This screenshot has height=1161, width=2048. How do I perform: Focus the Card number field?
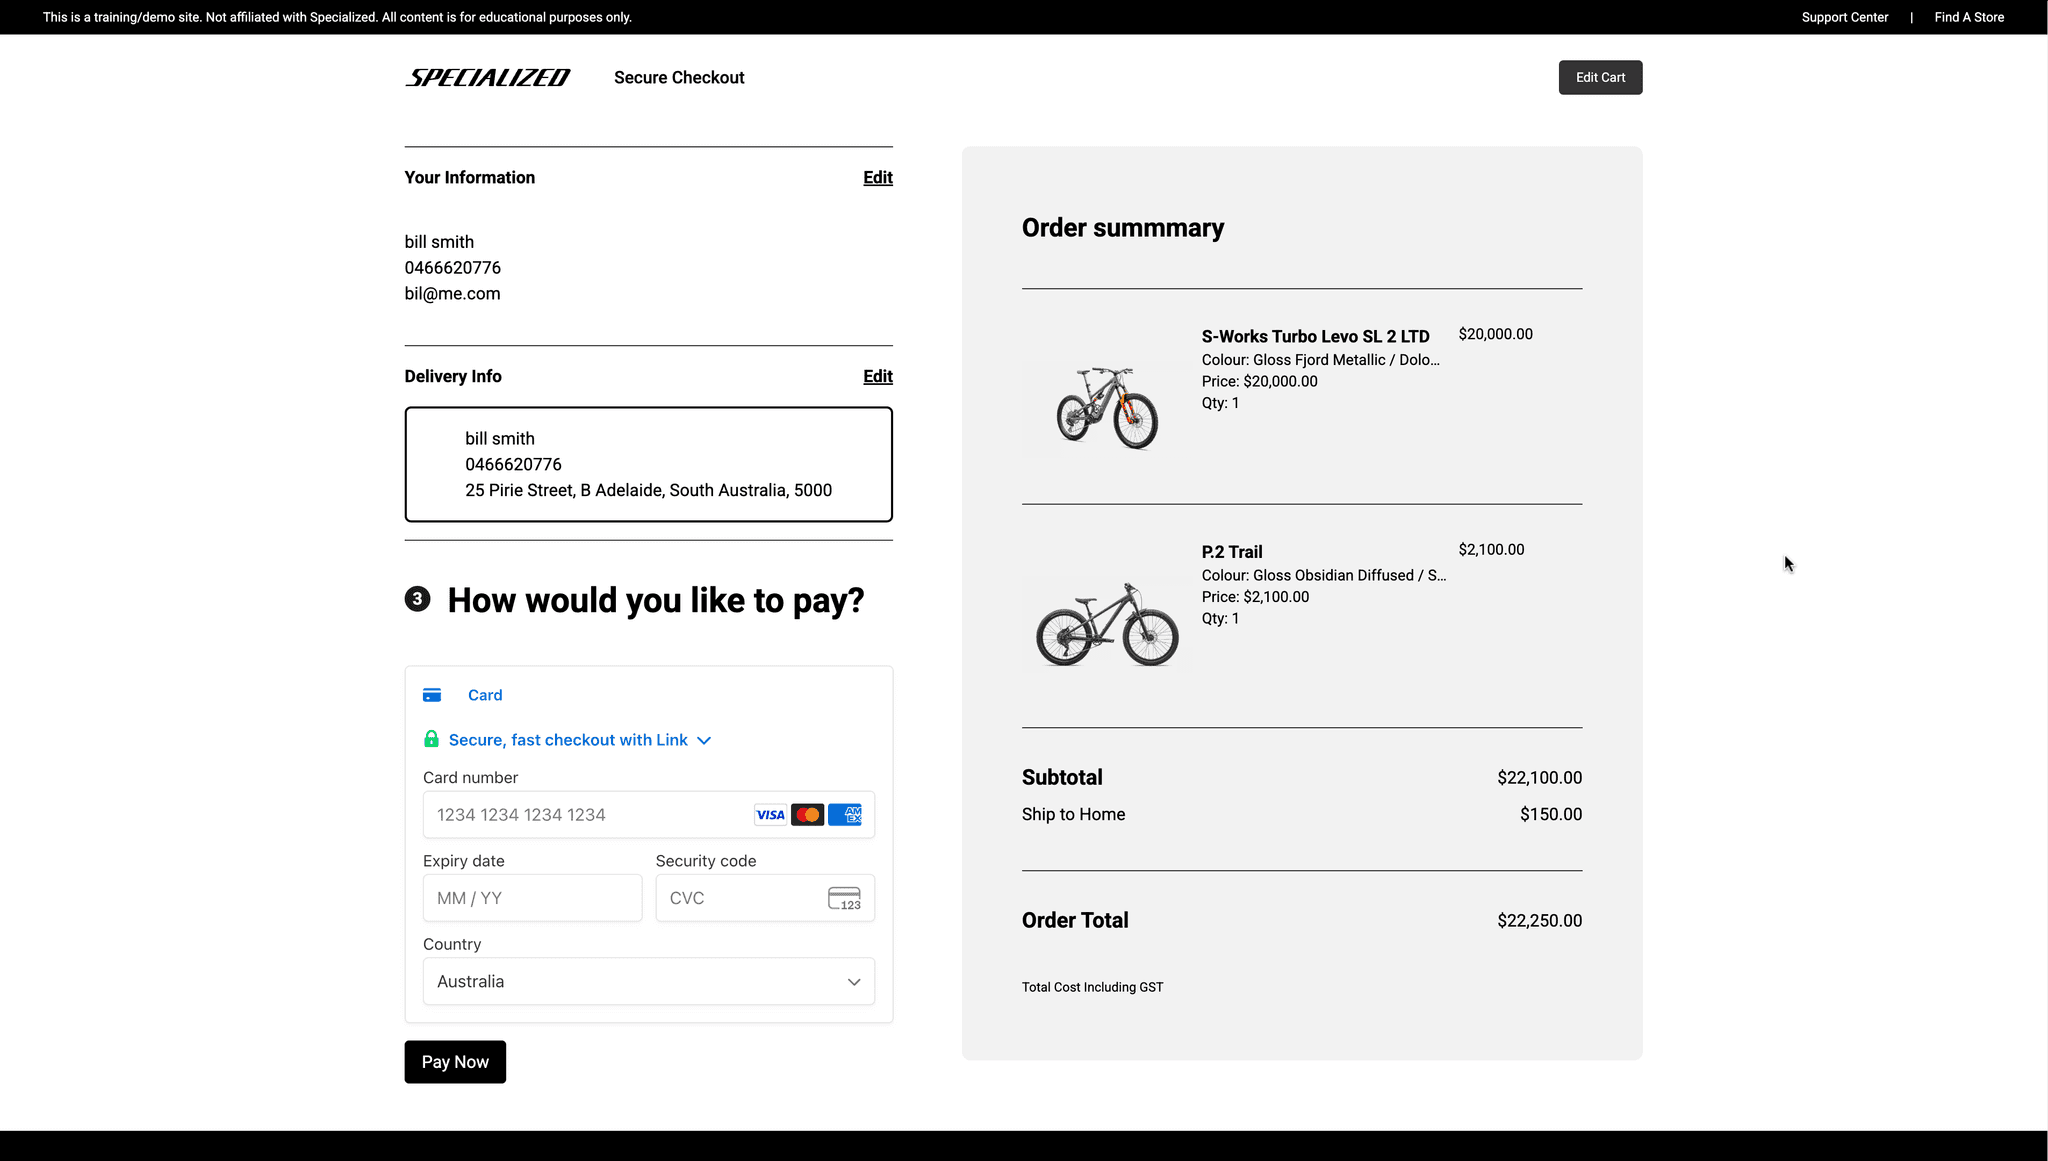[649, 815]
